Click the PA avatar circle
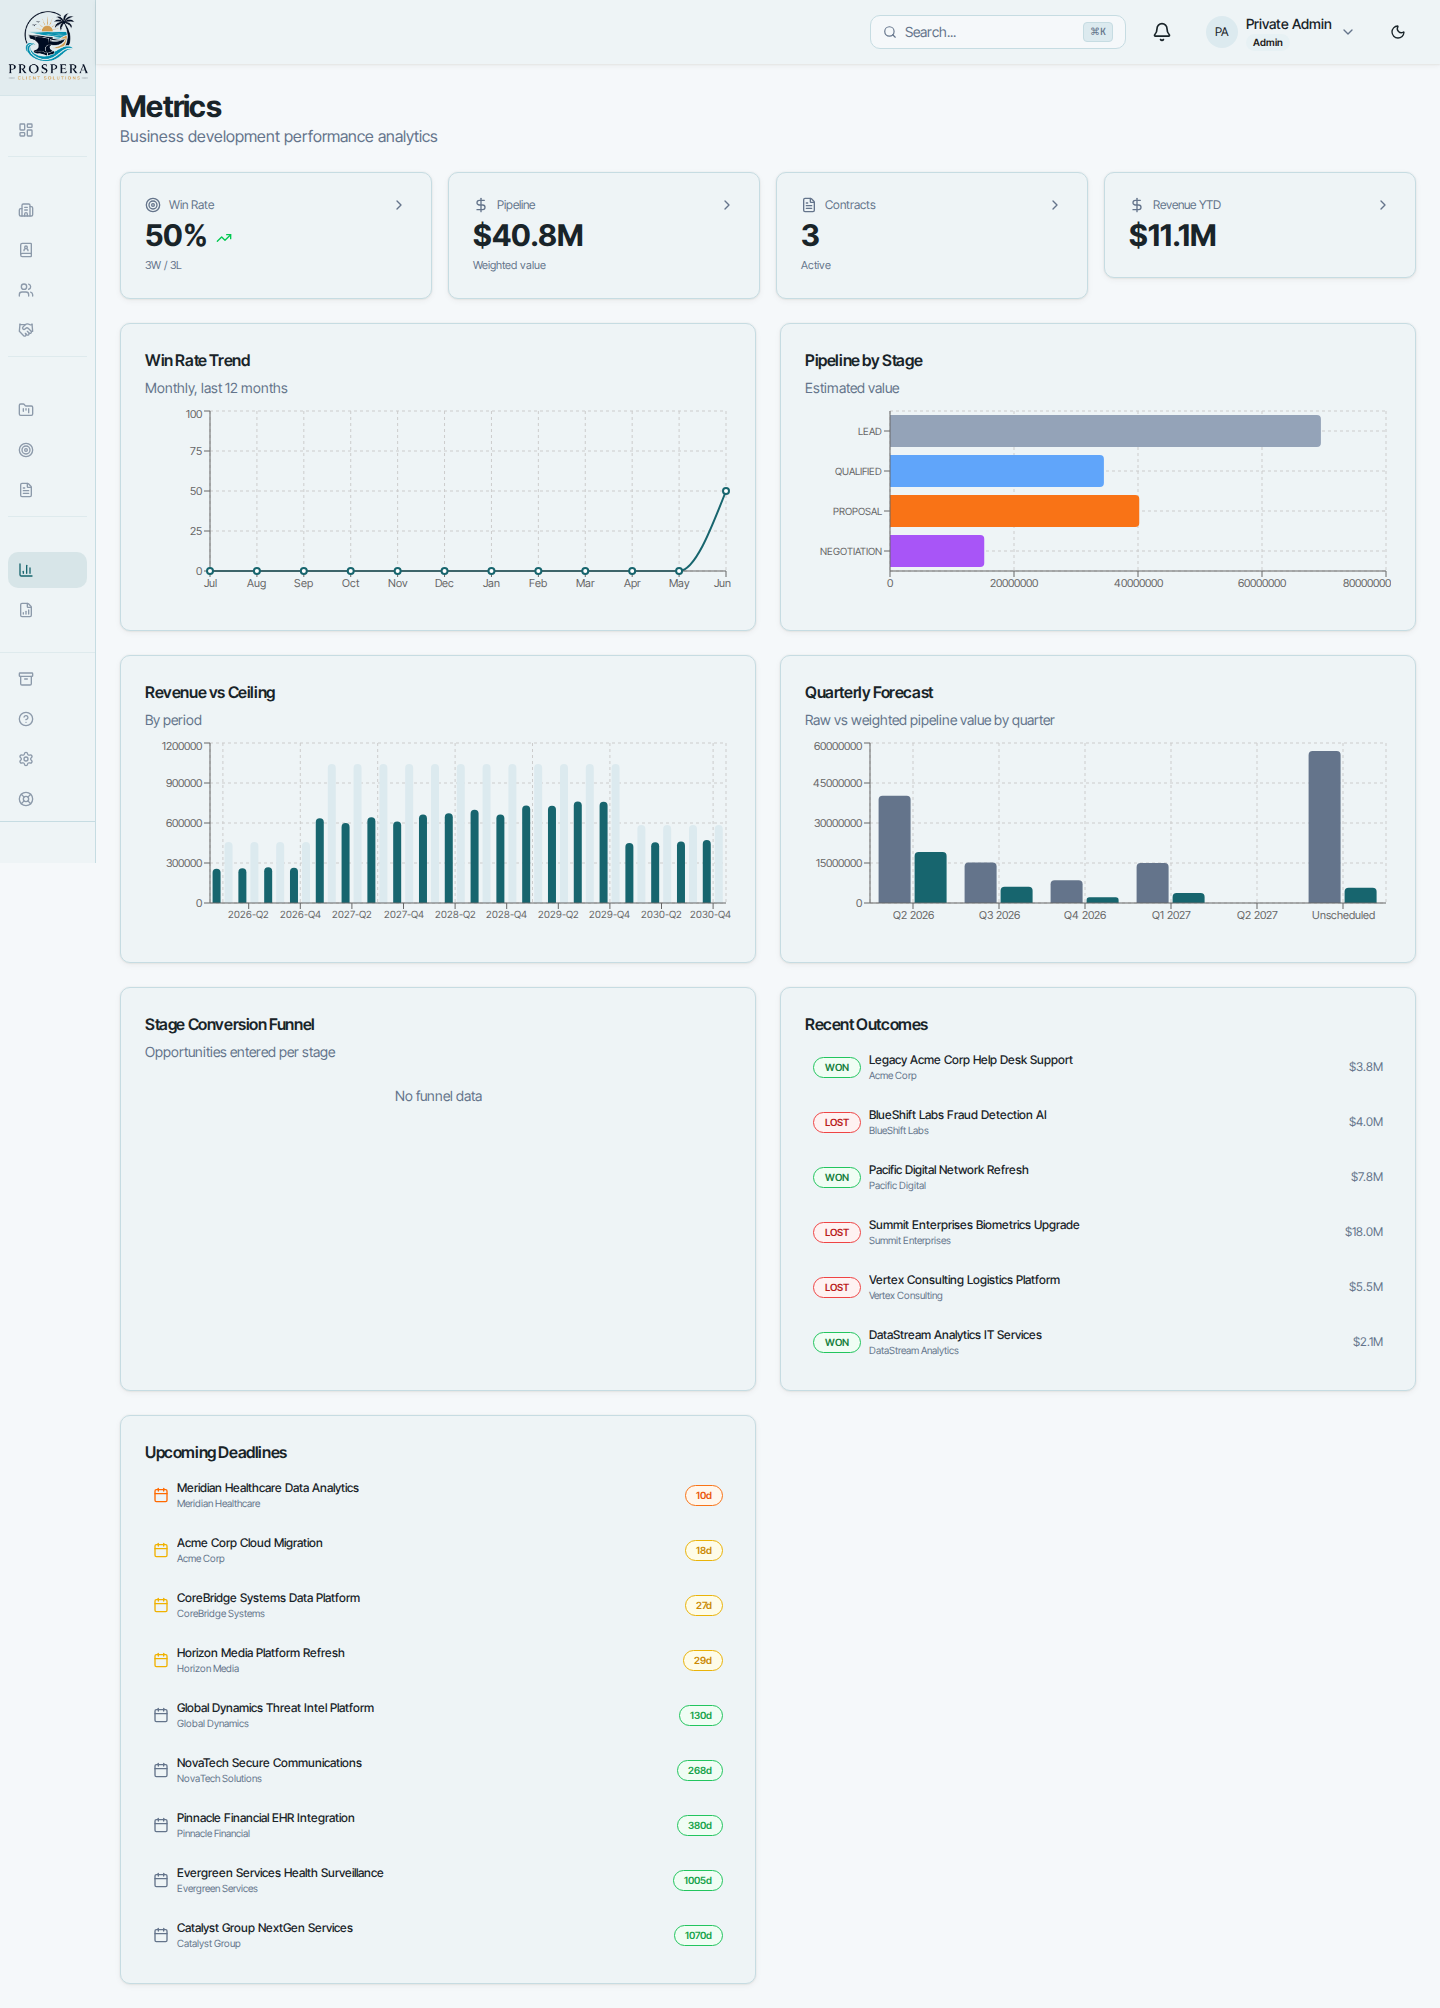1440x2008 pixels. (1221, 32)
